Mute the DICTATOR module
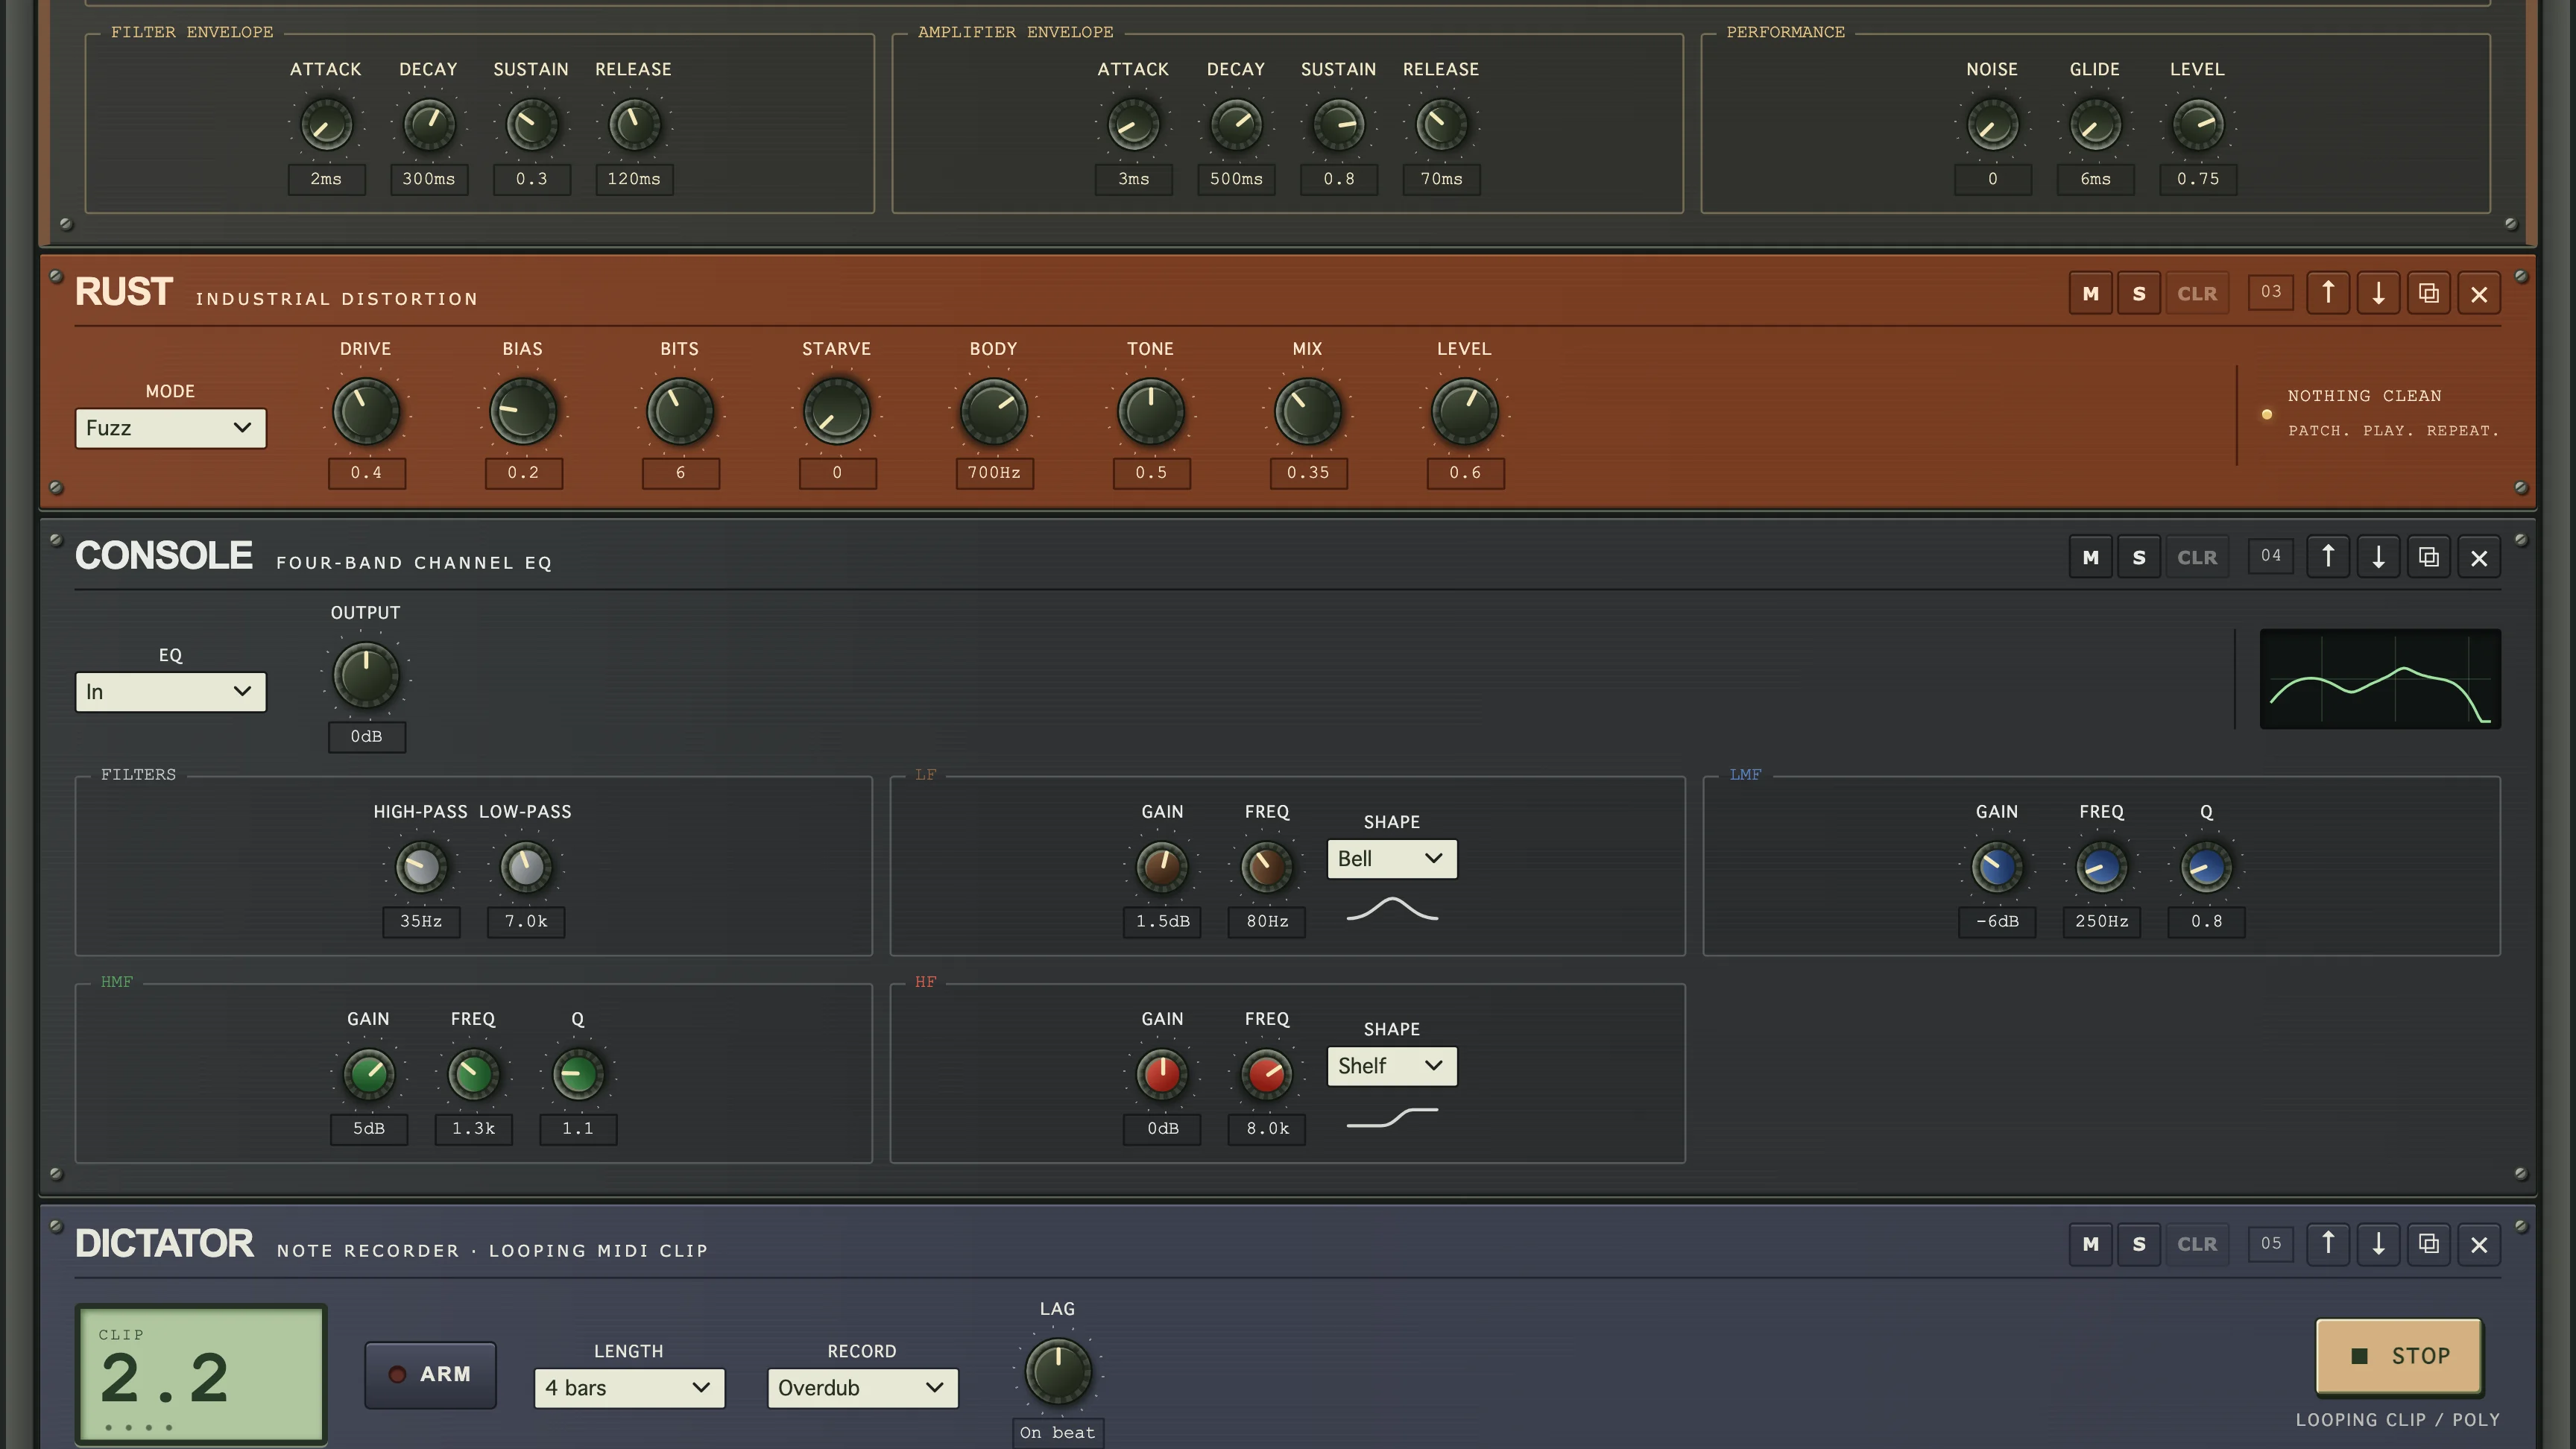Screen dimensions: 2576x1449 click(2090, 1244)
